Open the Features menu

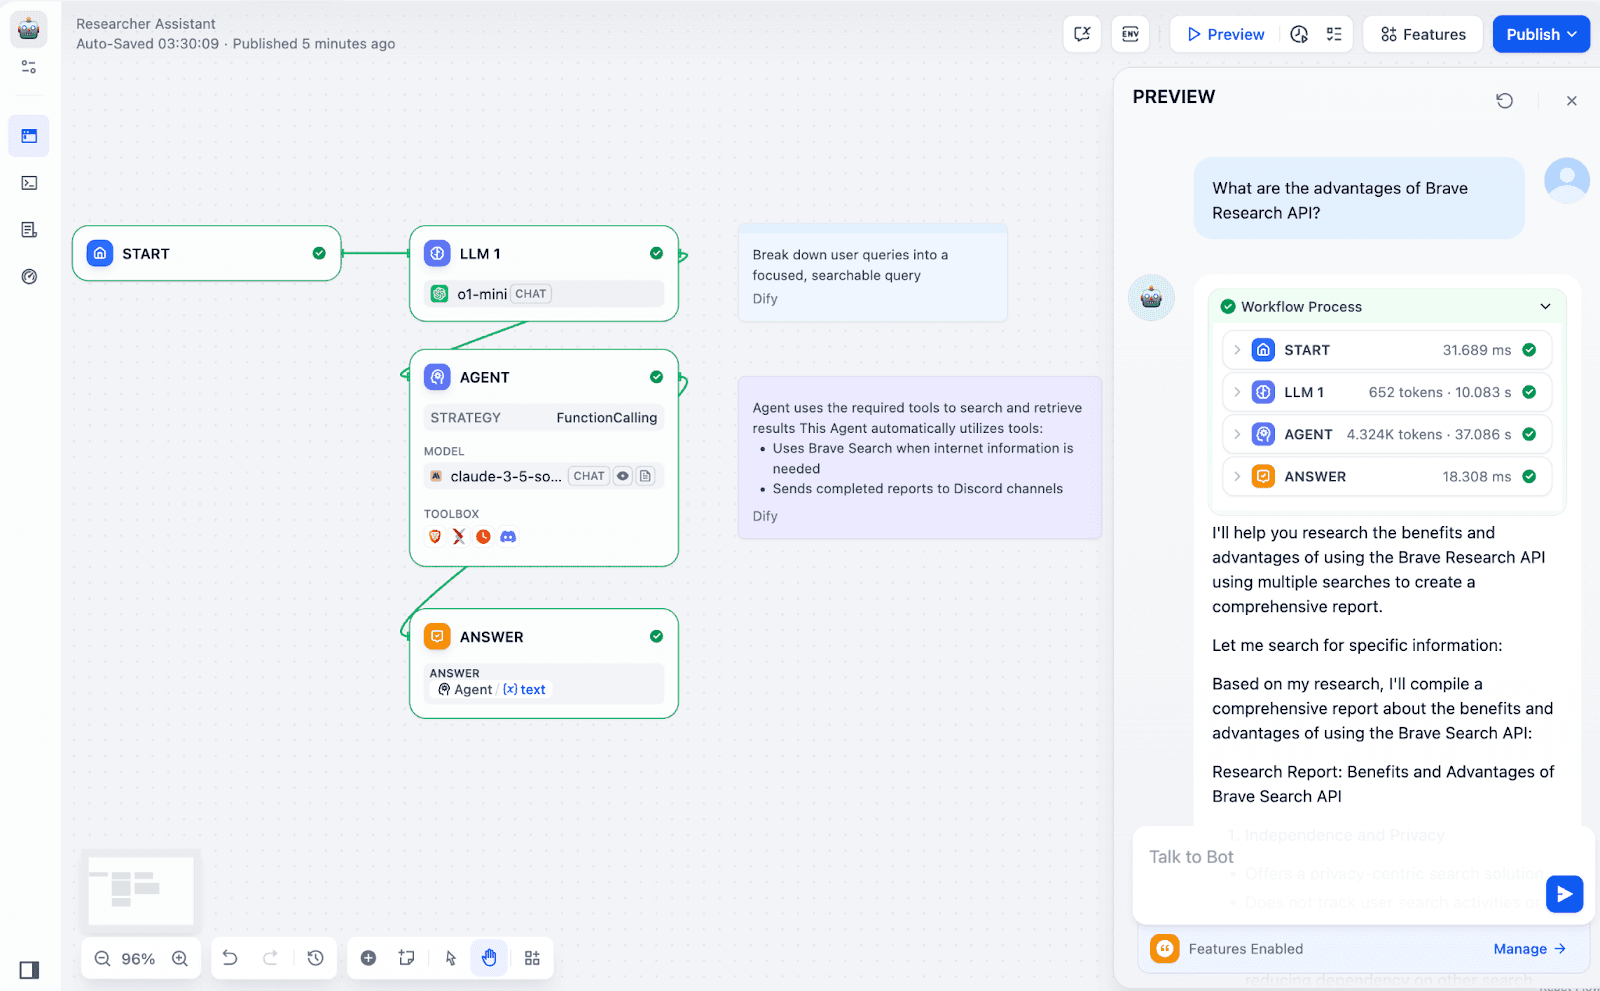point(1423,34)
